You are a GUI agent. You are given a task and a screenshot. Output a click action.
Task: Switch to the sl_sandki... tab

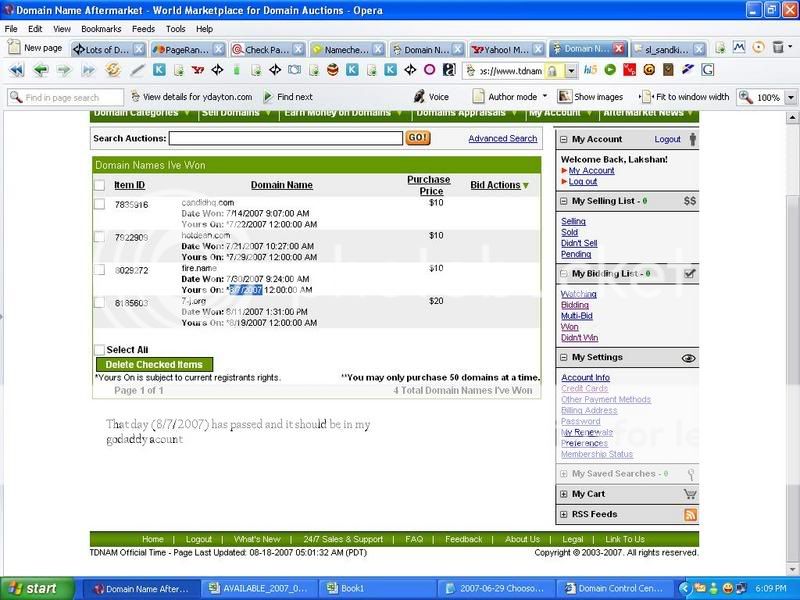(x=668, y=49)
